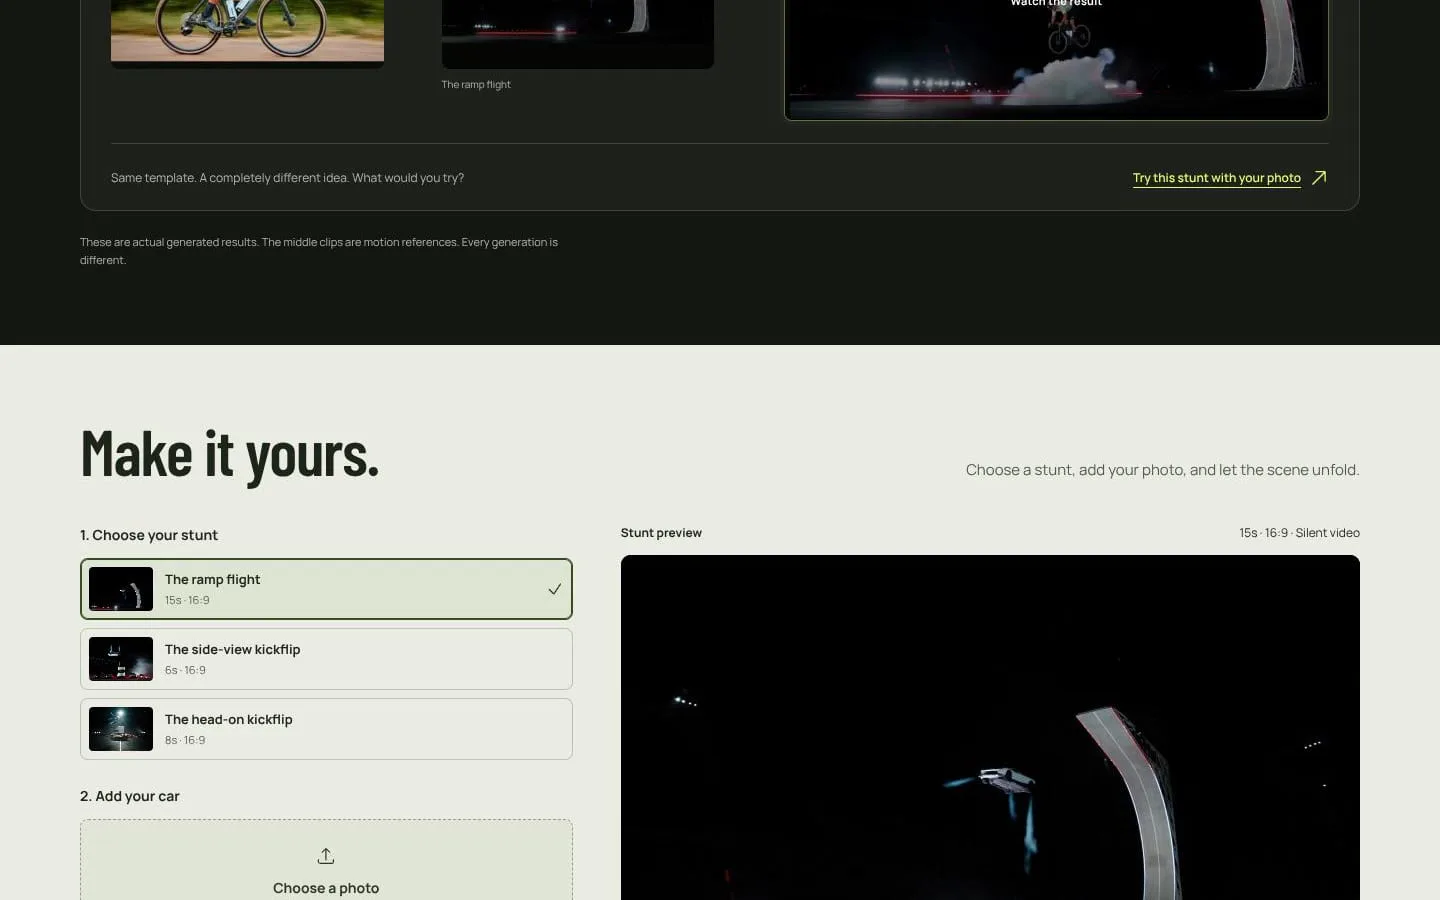Click the large stunt preview video
Image resolution: width=1440 pixels, height=900 pixels.
pos(990,727)
